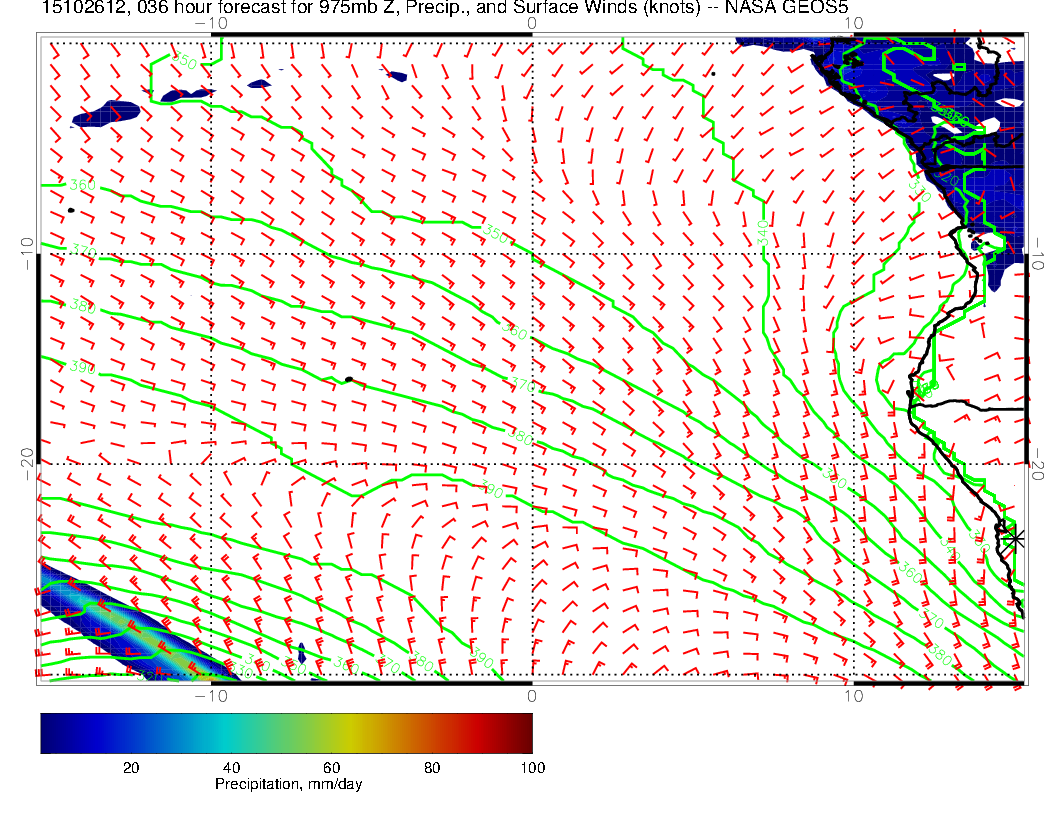This screenshot has width=1056, height=816.
Task: Click the longitude label 0 on the bottom axis
Action: tap(531, 695)
